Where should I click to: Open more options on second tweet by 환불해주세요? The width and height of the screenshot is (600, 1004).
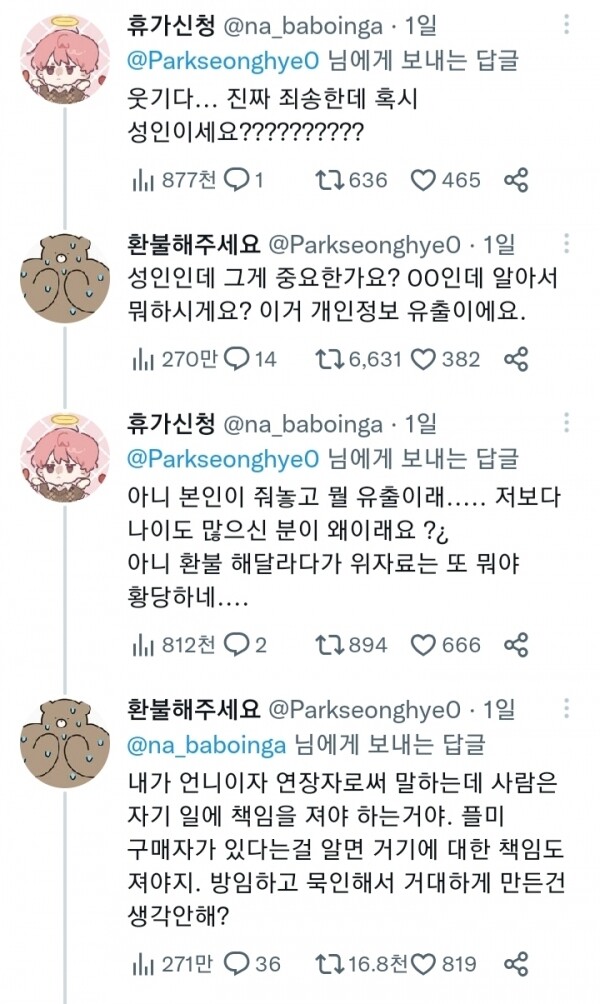click(x=567, y=242)
